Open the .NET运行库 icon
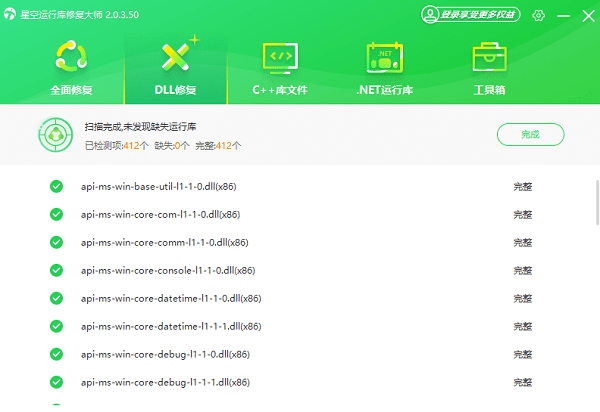This screenshot has height=412, width=600. (x=385, y=58)
